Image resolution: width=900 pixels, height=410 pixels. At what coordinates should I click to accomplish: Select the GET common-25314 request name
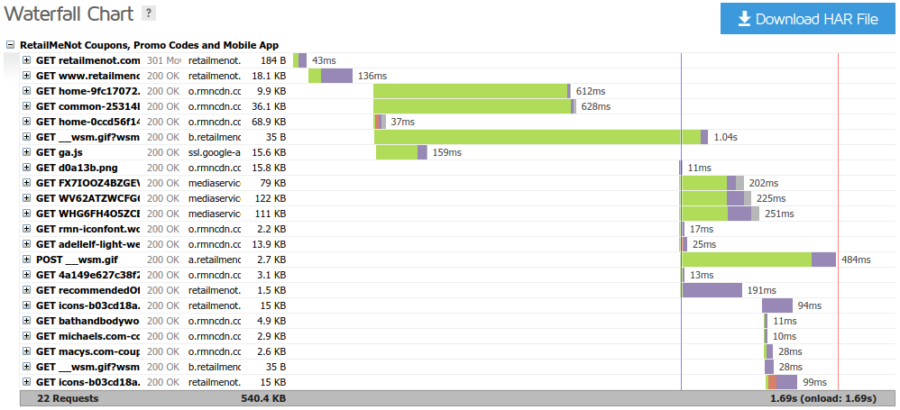(x=87, y=107)
